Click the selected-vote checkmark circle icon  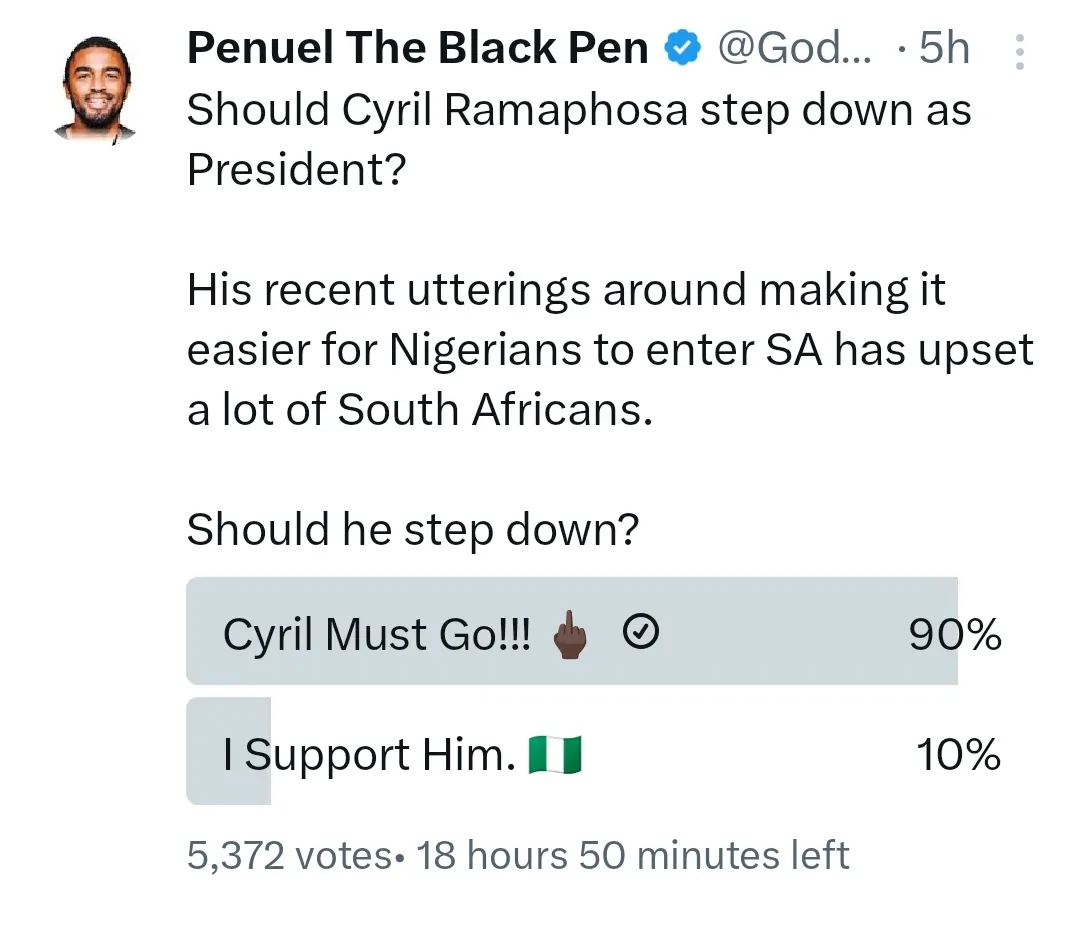(x=640, y=632)
